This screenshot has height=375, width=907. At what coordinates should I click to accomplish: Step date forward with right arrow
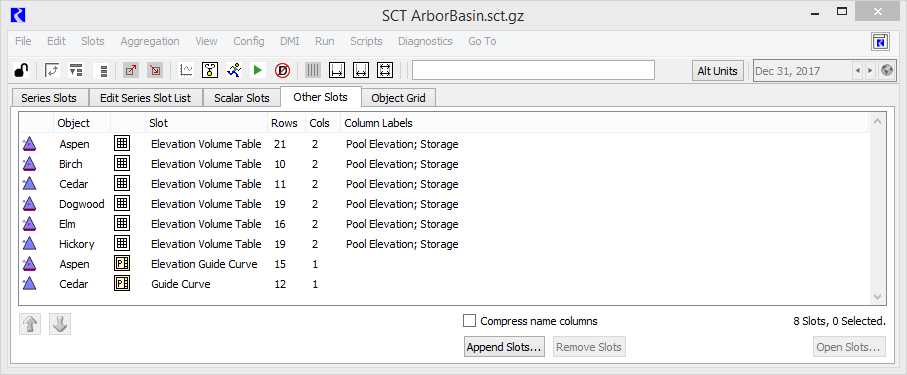click(870, 71)
